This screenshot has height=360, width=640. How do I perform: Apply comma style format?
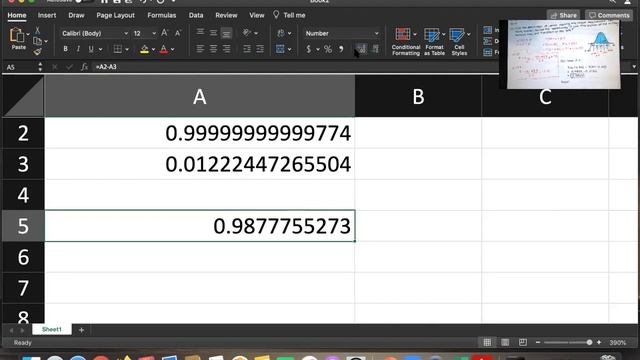point(341,49)
